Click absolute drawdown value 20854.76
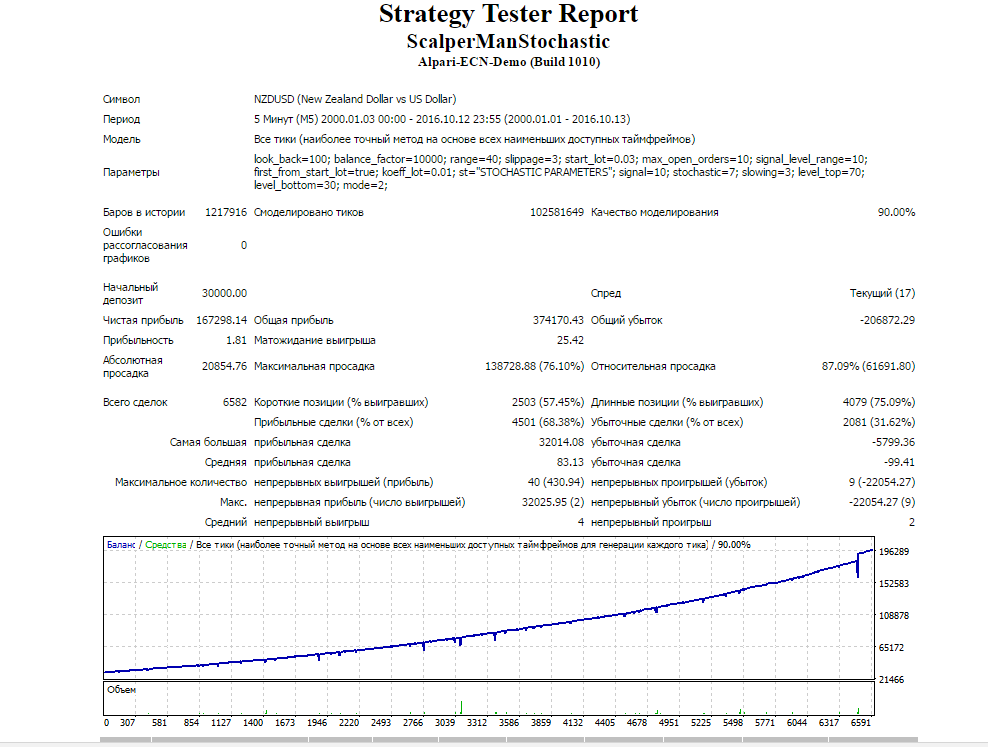 pyautogui.click(x=224, y=366)
